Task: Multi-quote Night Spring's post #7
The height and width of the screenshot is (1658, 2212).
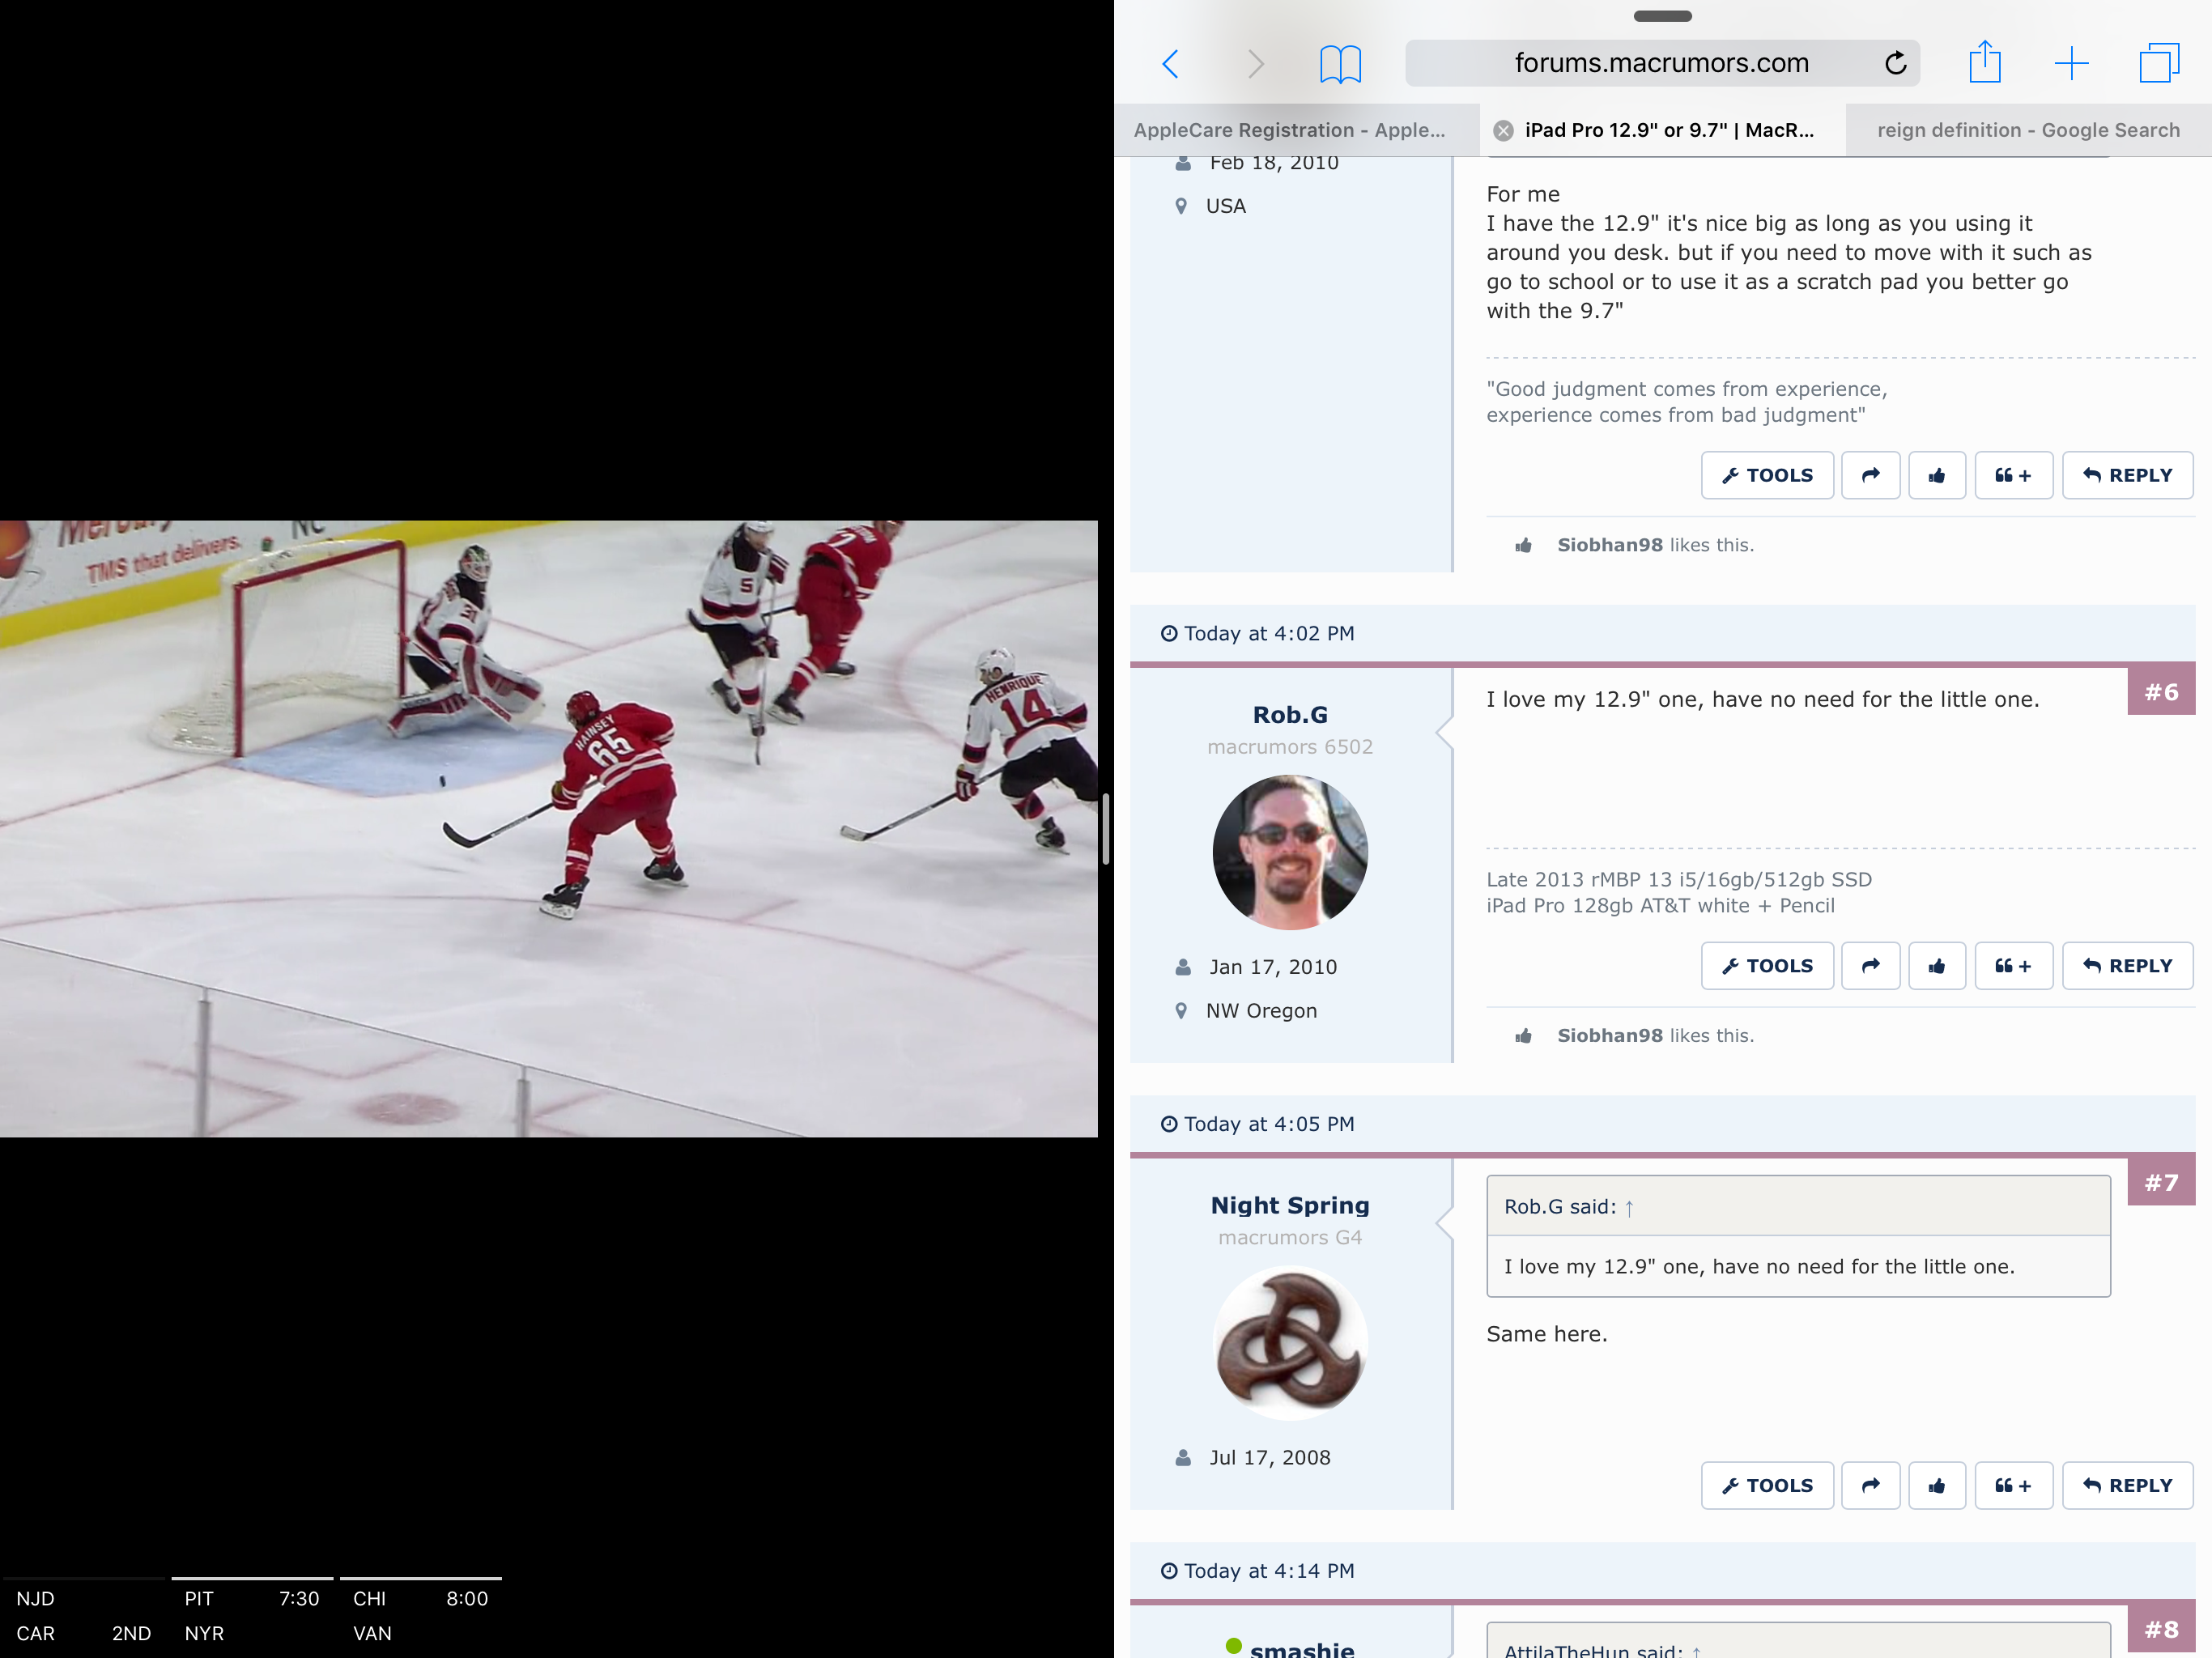Action: pos(2013,1485)
